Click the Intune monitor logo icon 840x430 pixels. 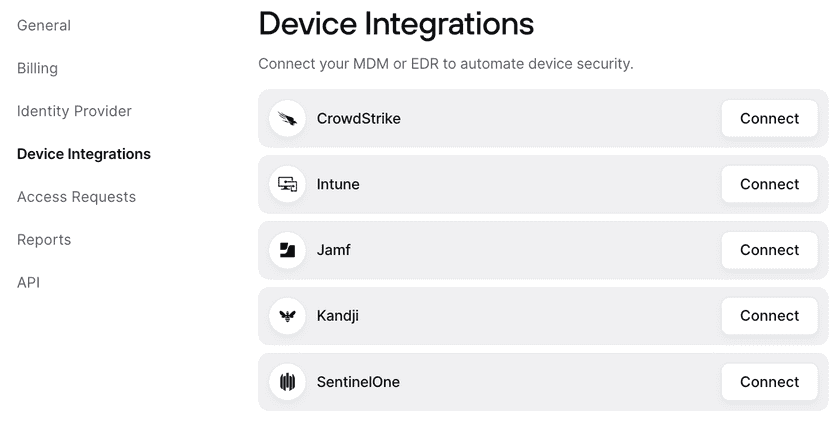pos(287,184)
